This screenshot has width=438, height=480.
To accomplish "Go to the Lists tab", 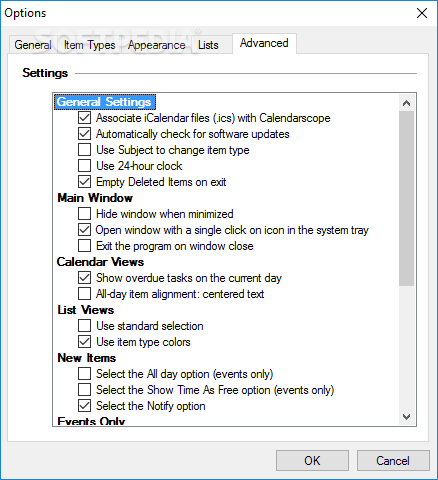I will click(208, 45).
